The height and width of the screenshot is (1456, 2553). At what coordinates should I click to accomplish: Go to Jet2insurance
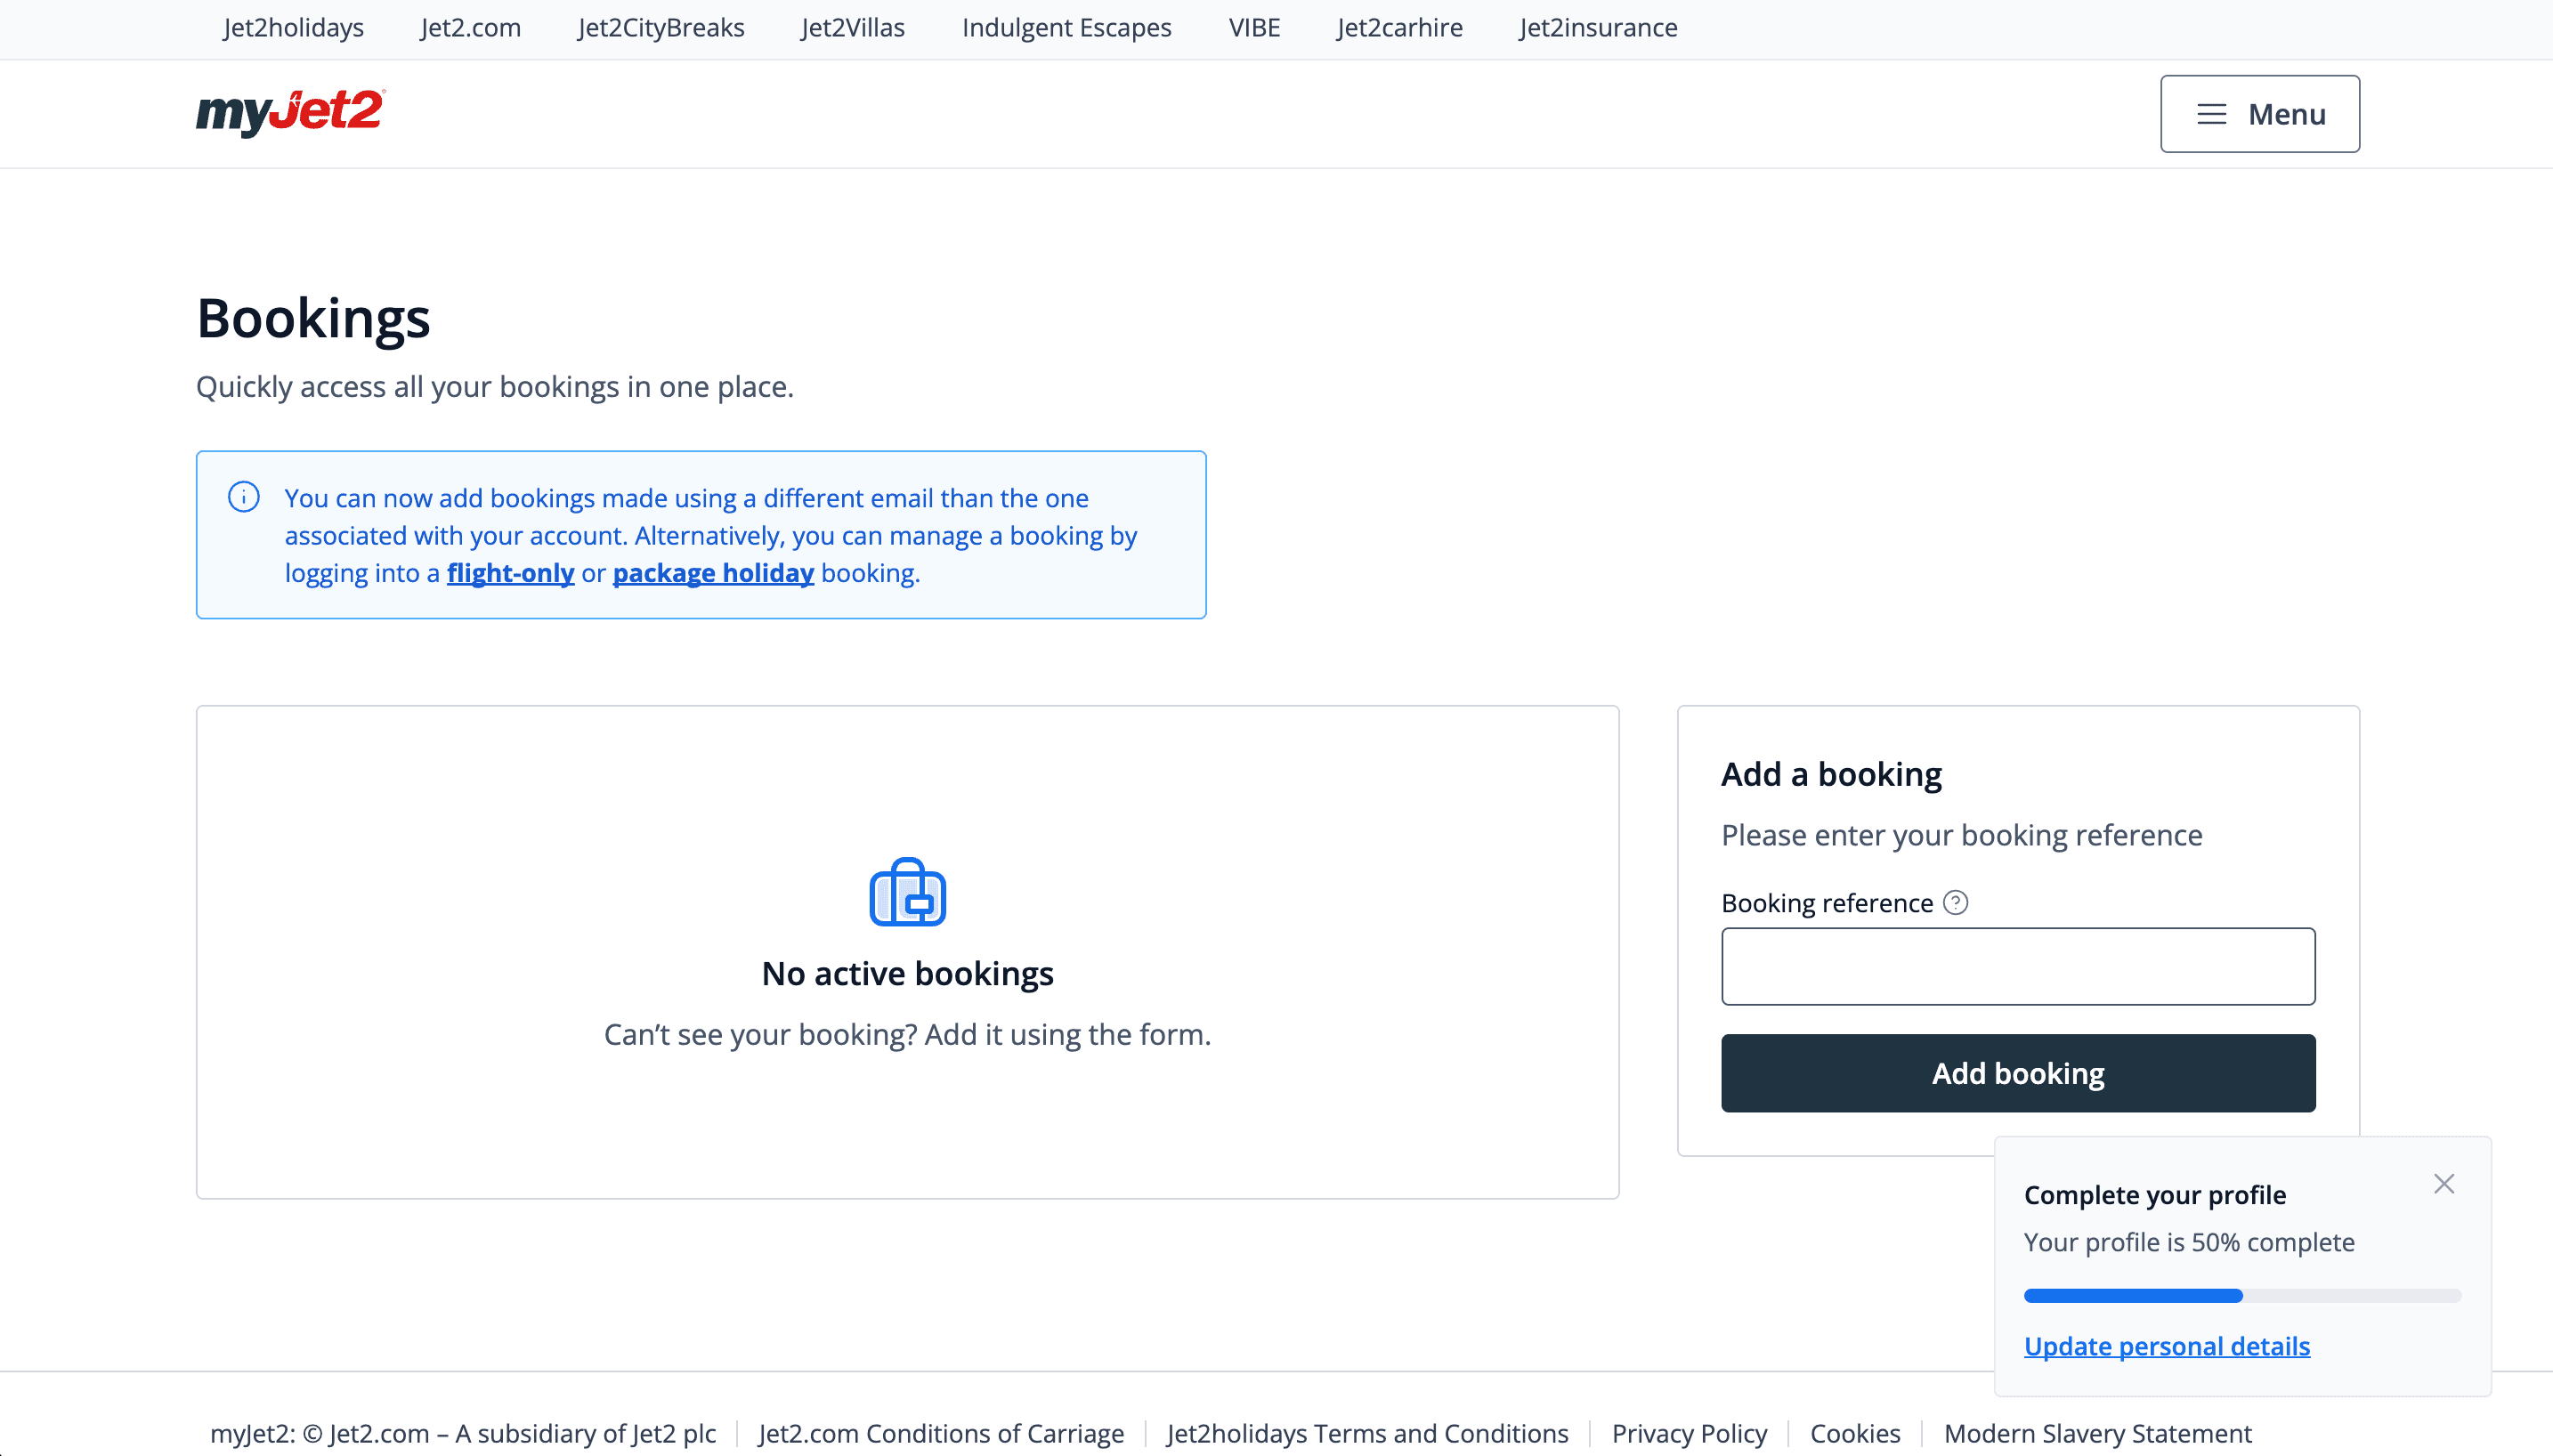coord(1597,27)
